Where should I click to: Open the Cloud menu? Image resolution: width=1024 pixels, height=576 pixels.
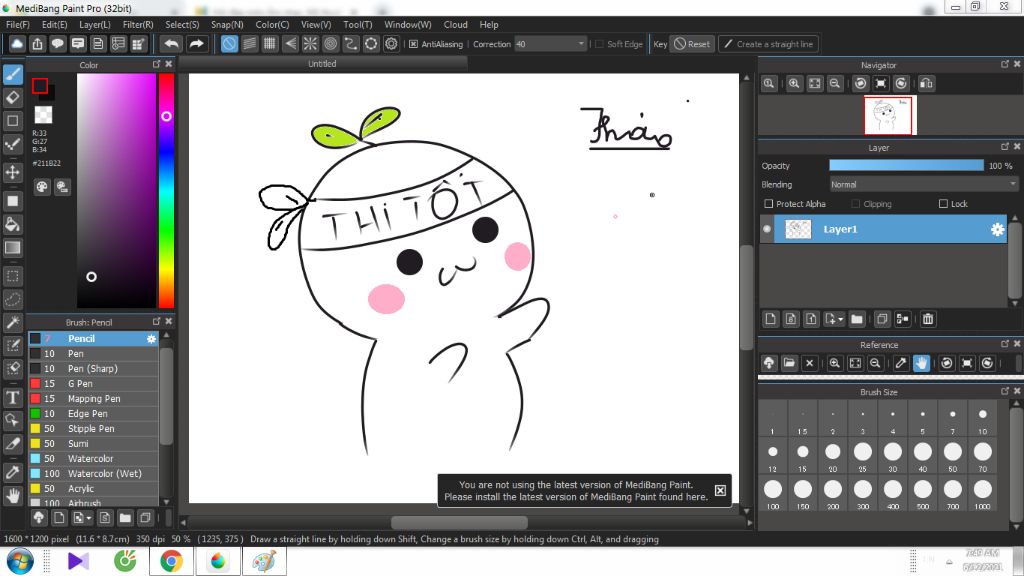tap(455, 25)
